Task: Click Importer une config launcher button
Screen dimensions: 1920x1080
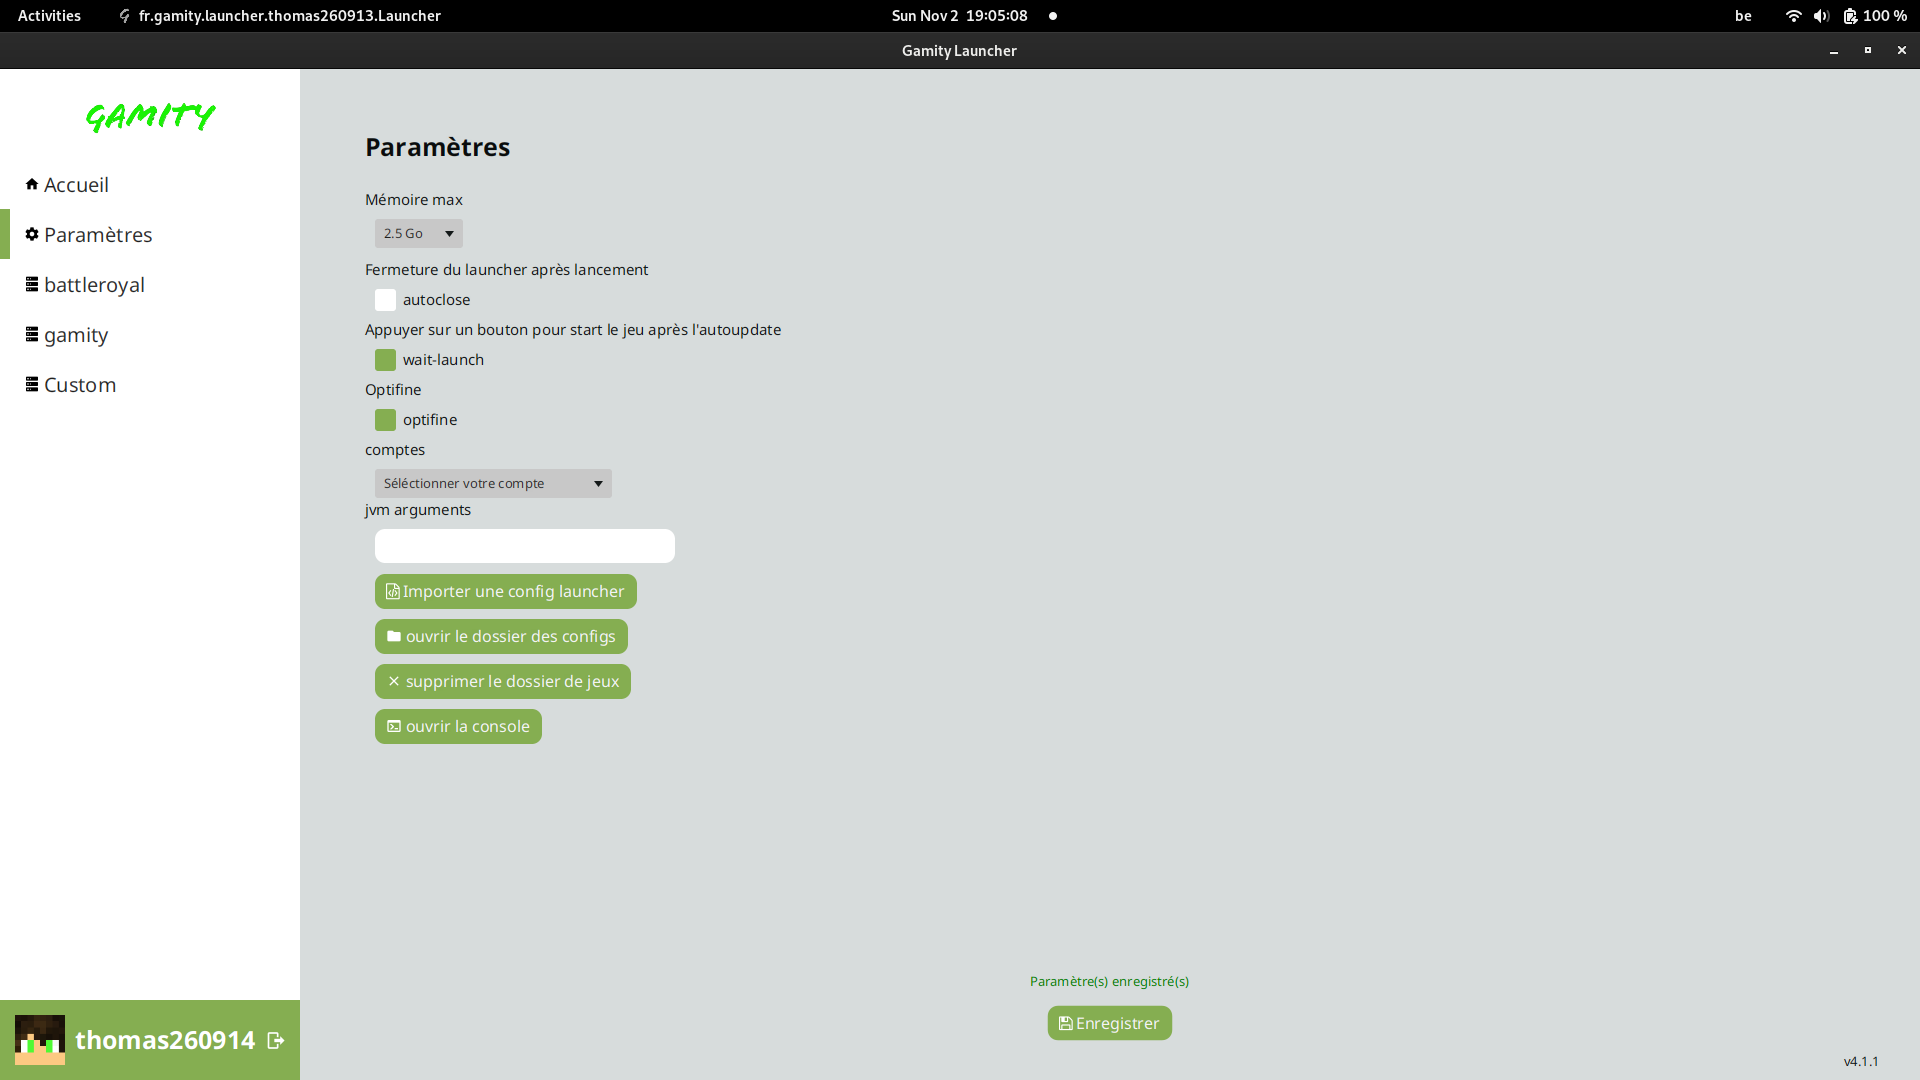Action: [x=505, y=591]
